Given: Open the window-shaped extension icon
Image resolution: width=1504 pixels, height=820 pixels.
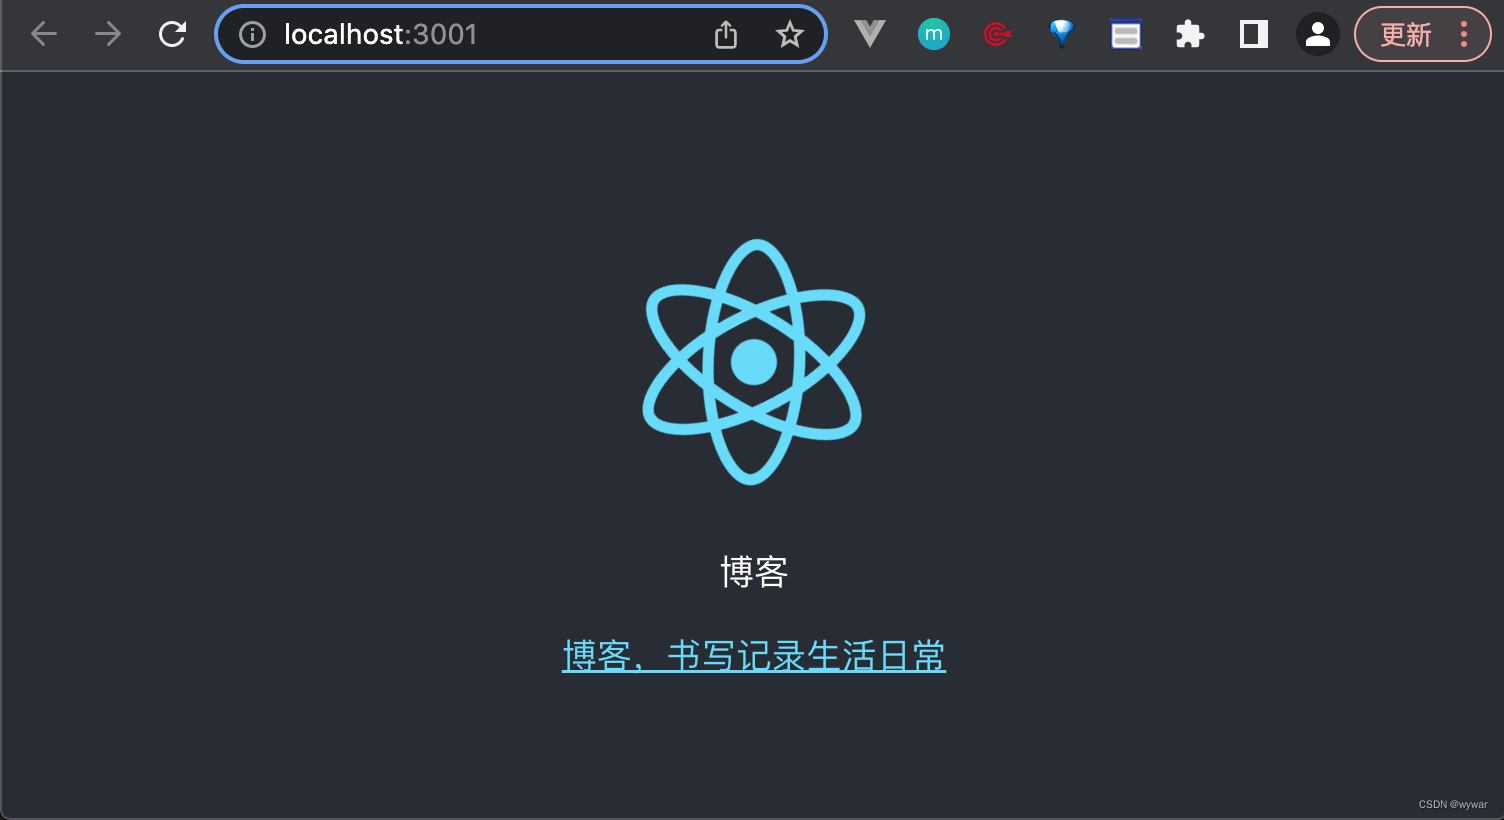Looking at the screenshot, I should (x=1126, y=35).
